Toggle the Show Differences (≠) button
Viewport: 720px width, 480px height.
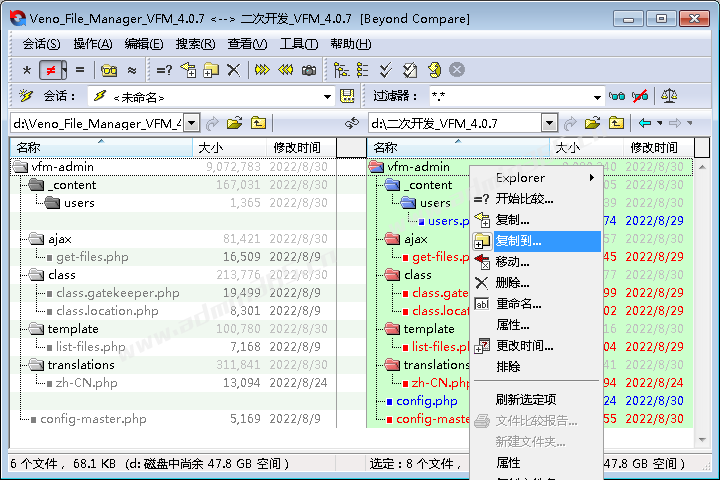pyautogui.click(x=50, y=70)
